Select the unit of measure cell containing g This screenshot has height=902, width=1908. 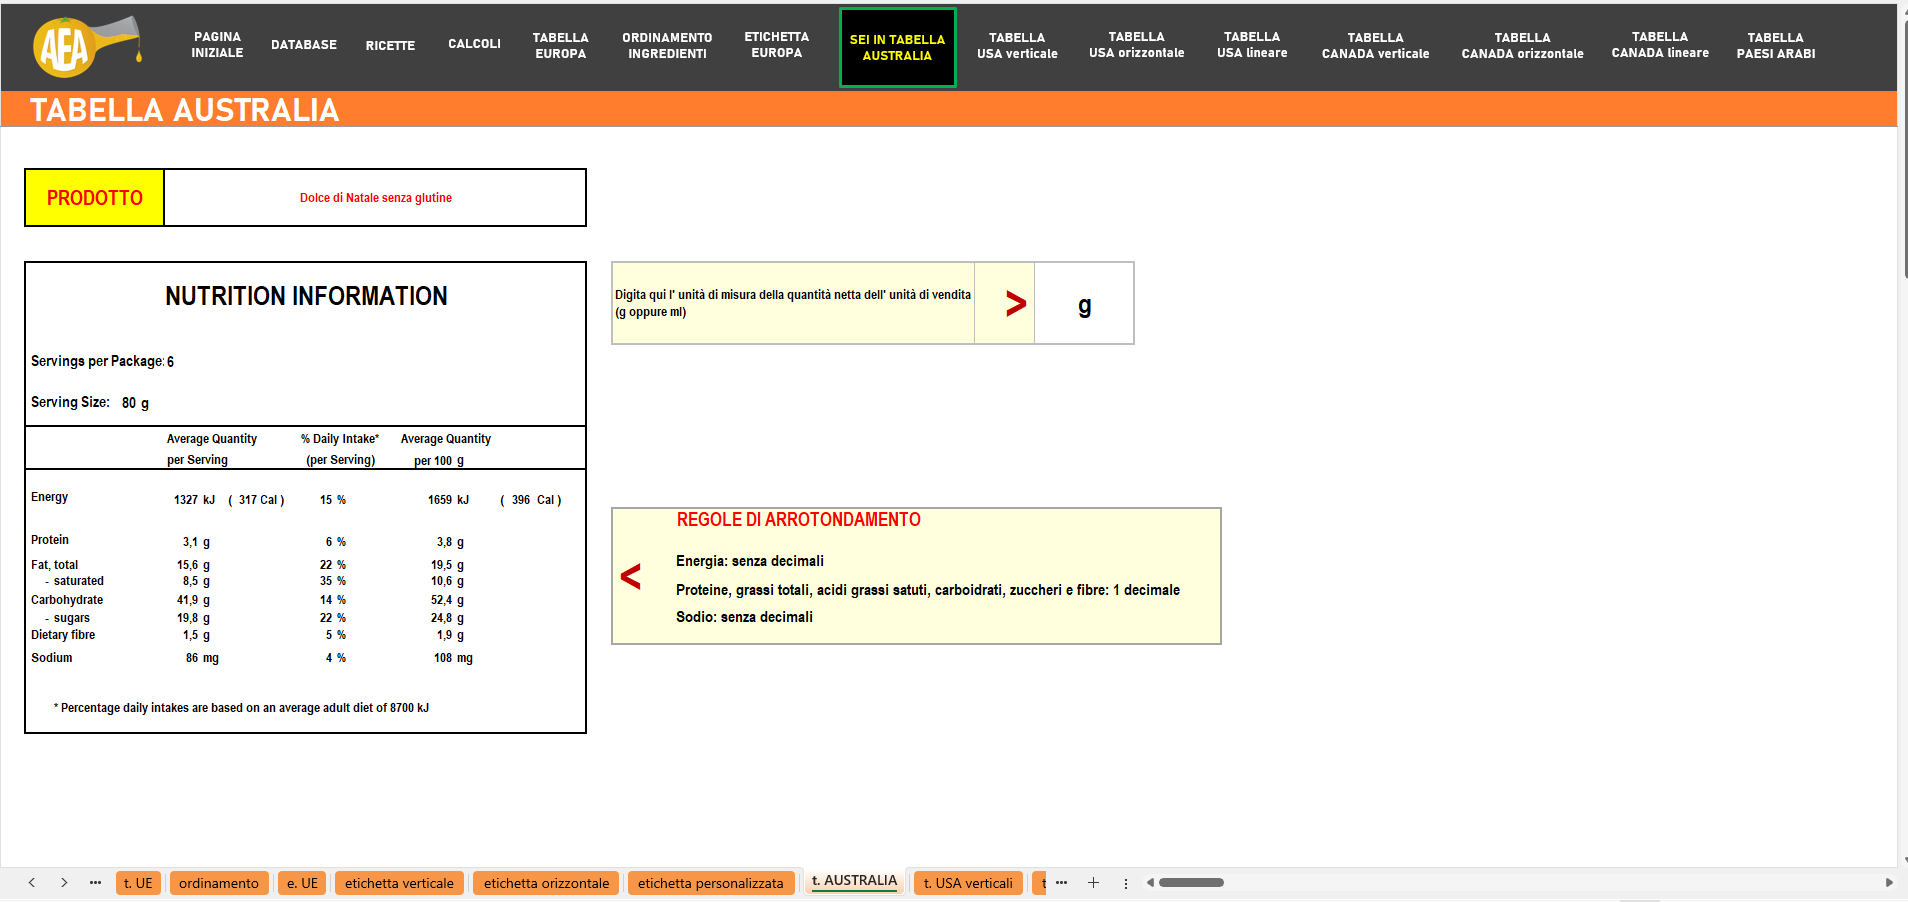(x=1084, y=304)
